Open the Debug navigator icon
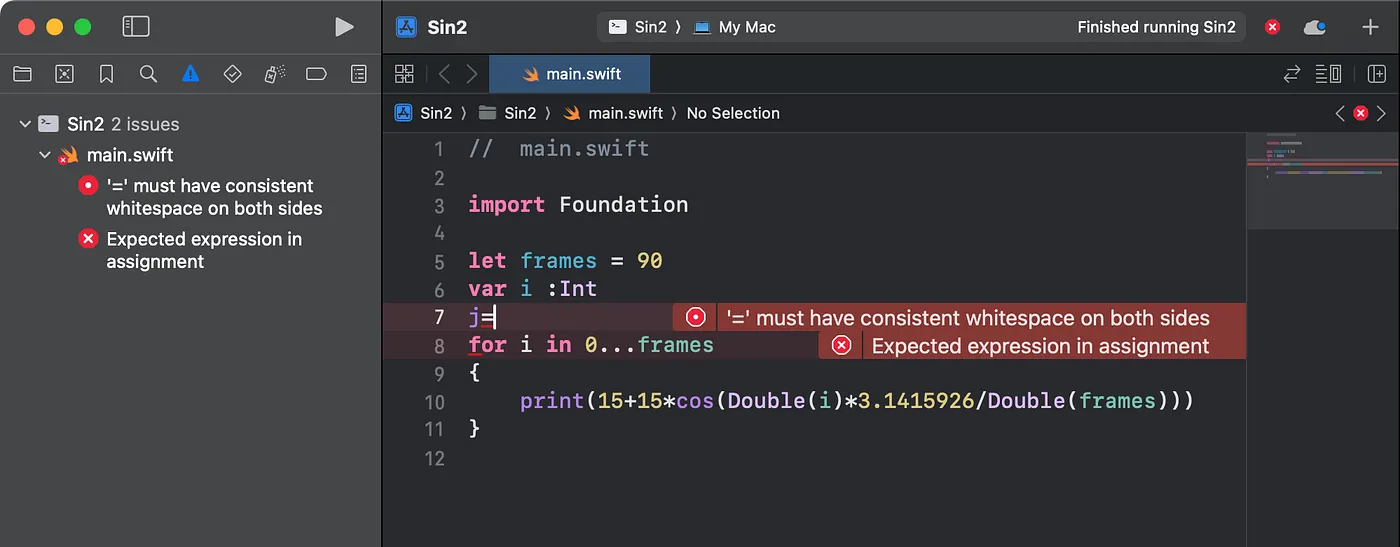 [x=274, y=74]
